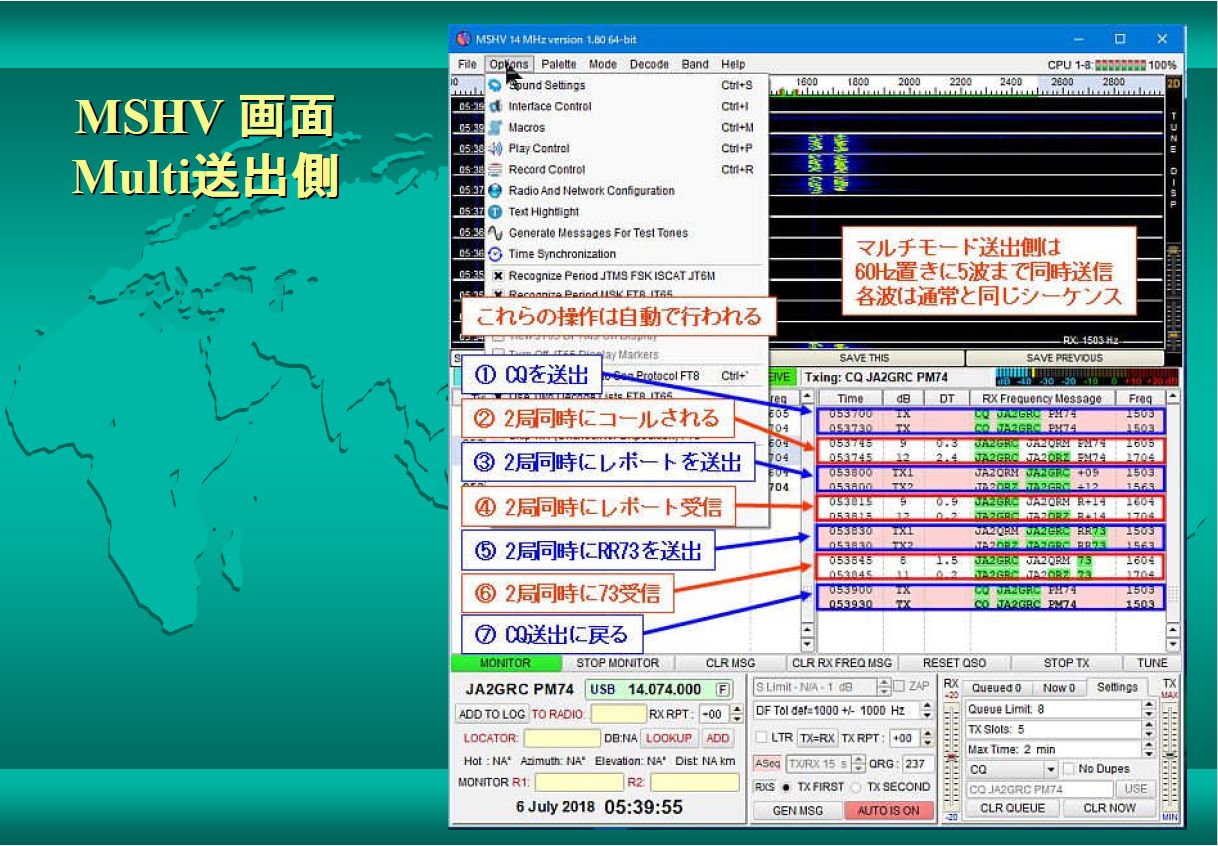This screenshot has width=1218, height=846.
Task: Click the 2D waterfall display button
Action: 1172,84
